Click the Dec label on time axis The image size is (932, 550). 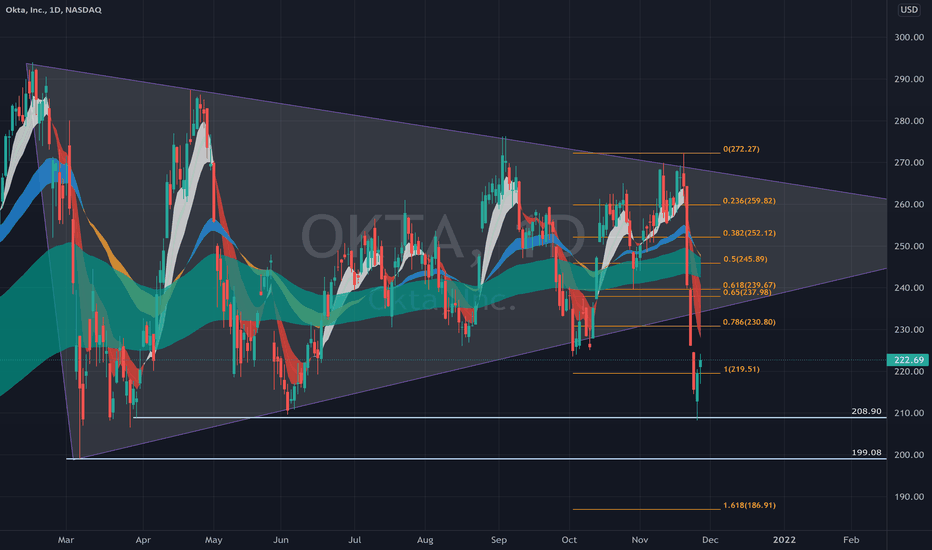[x=710, y=540]
